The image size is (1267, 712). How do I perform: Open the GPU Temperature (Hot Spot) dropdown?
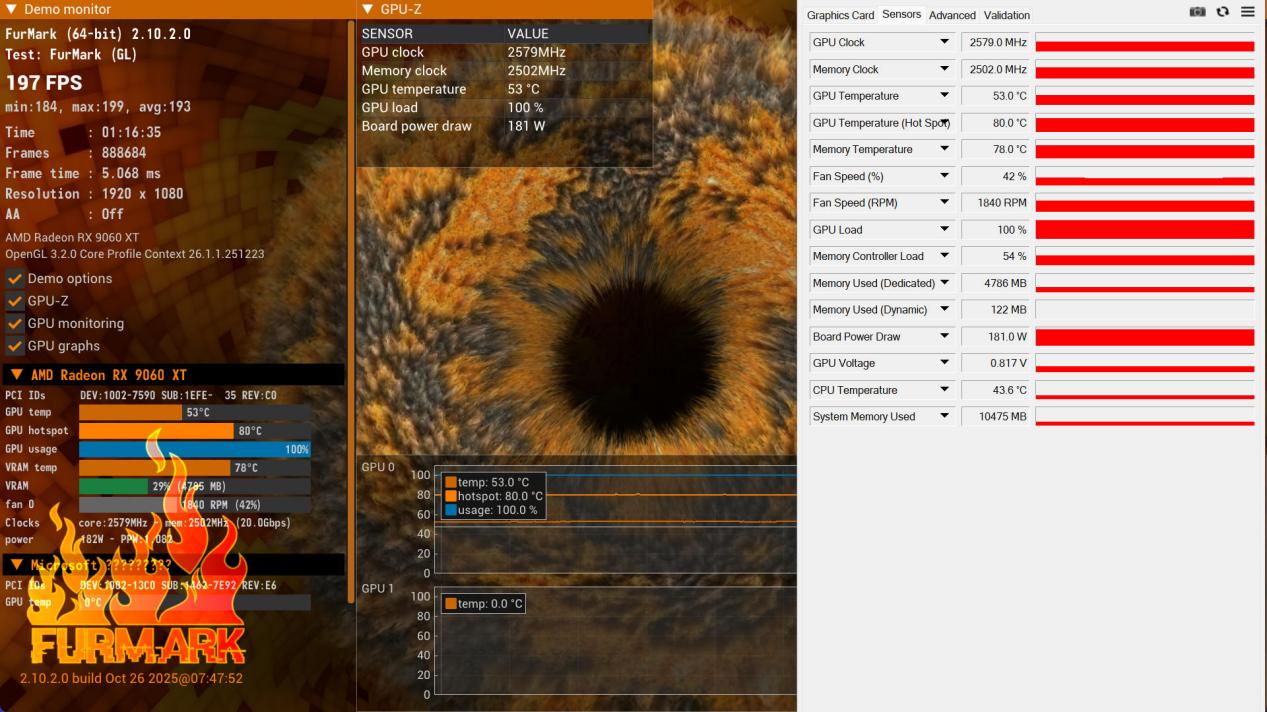[x=944, y=123]
